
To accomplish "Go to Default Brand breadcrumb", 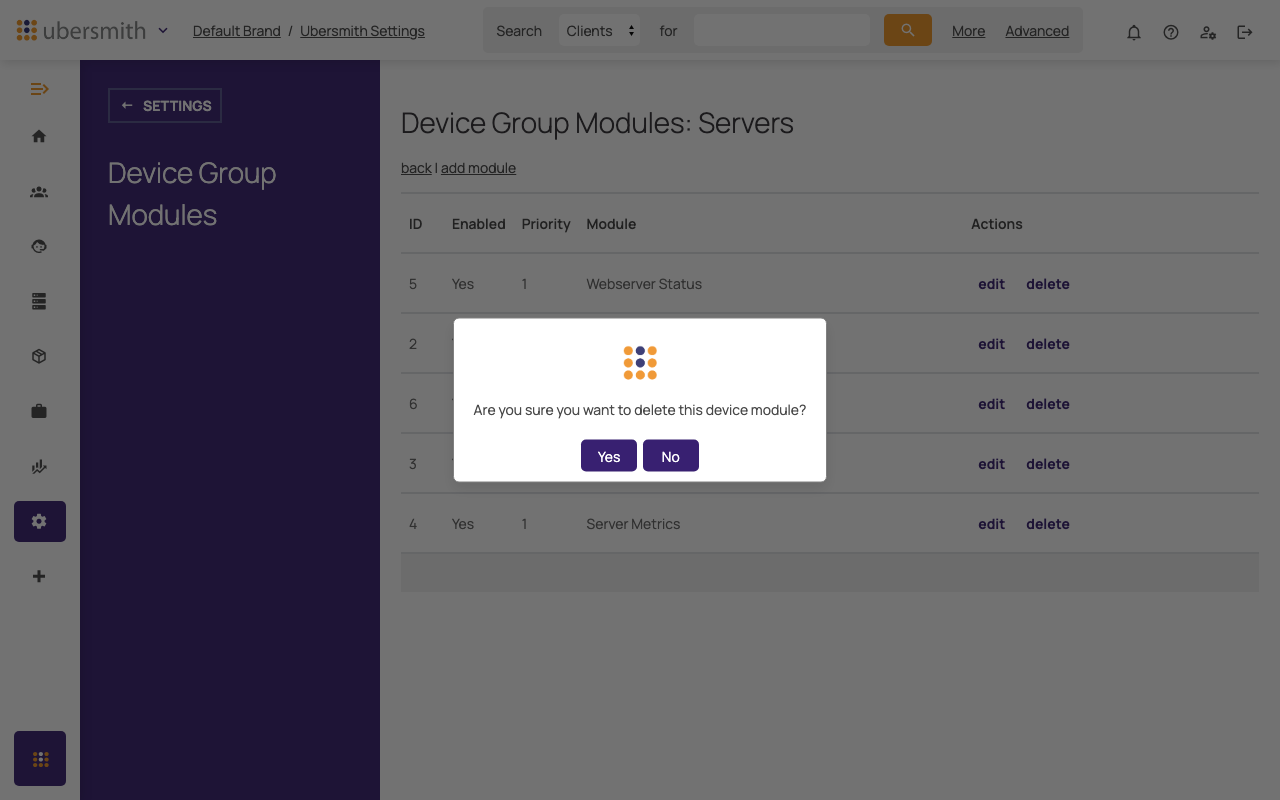I will pos(237,31).
